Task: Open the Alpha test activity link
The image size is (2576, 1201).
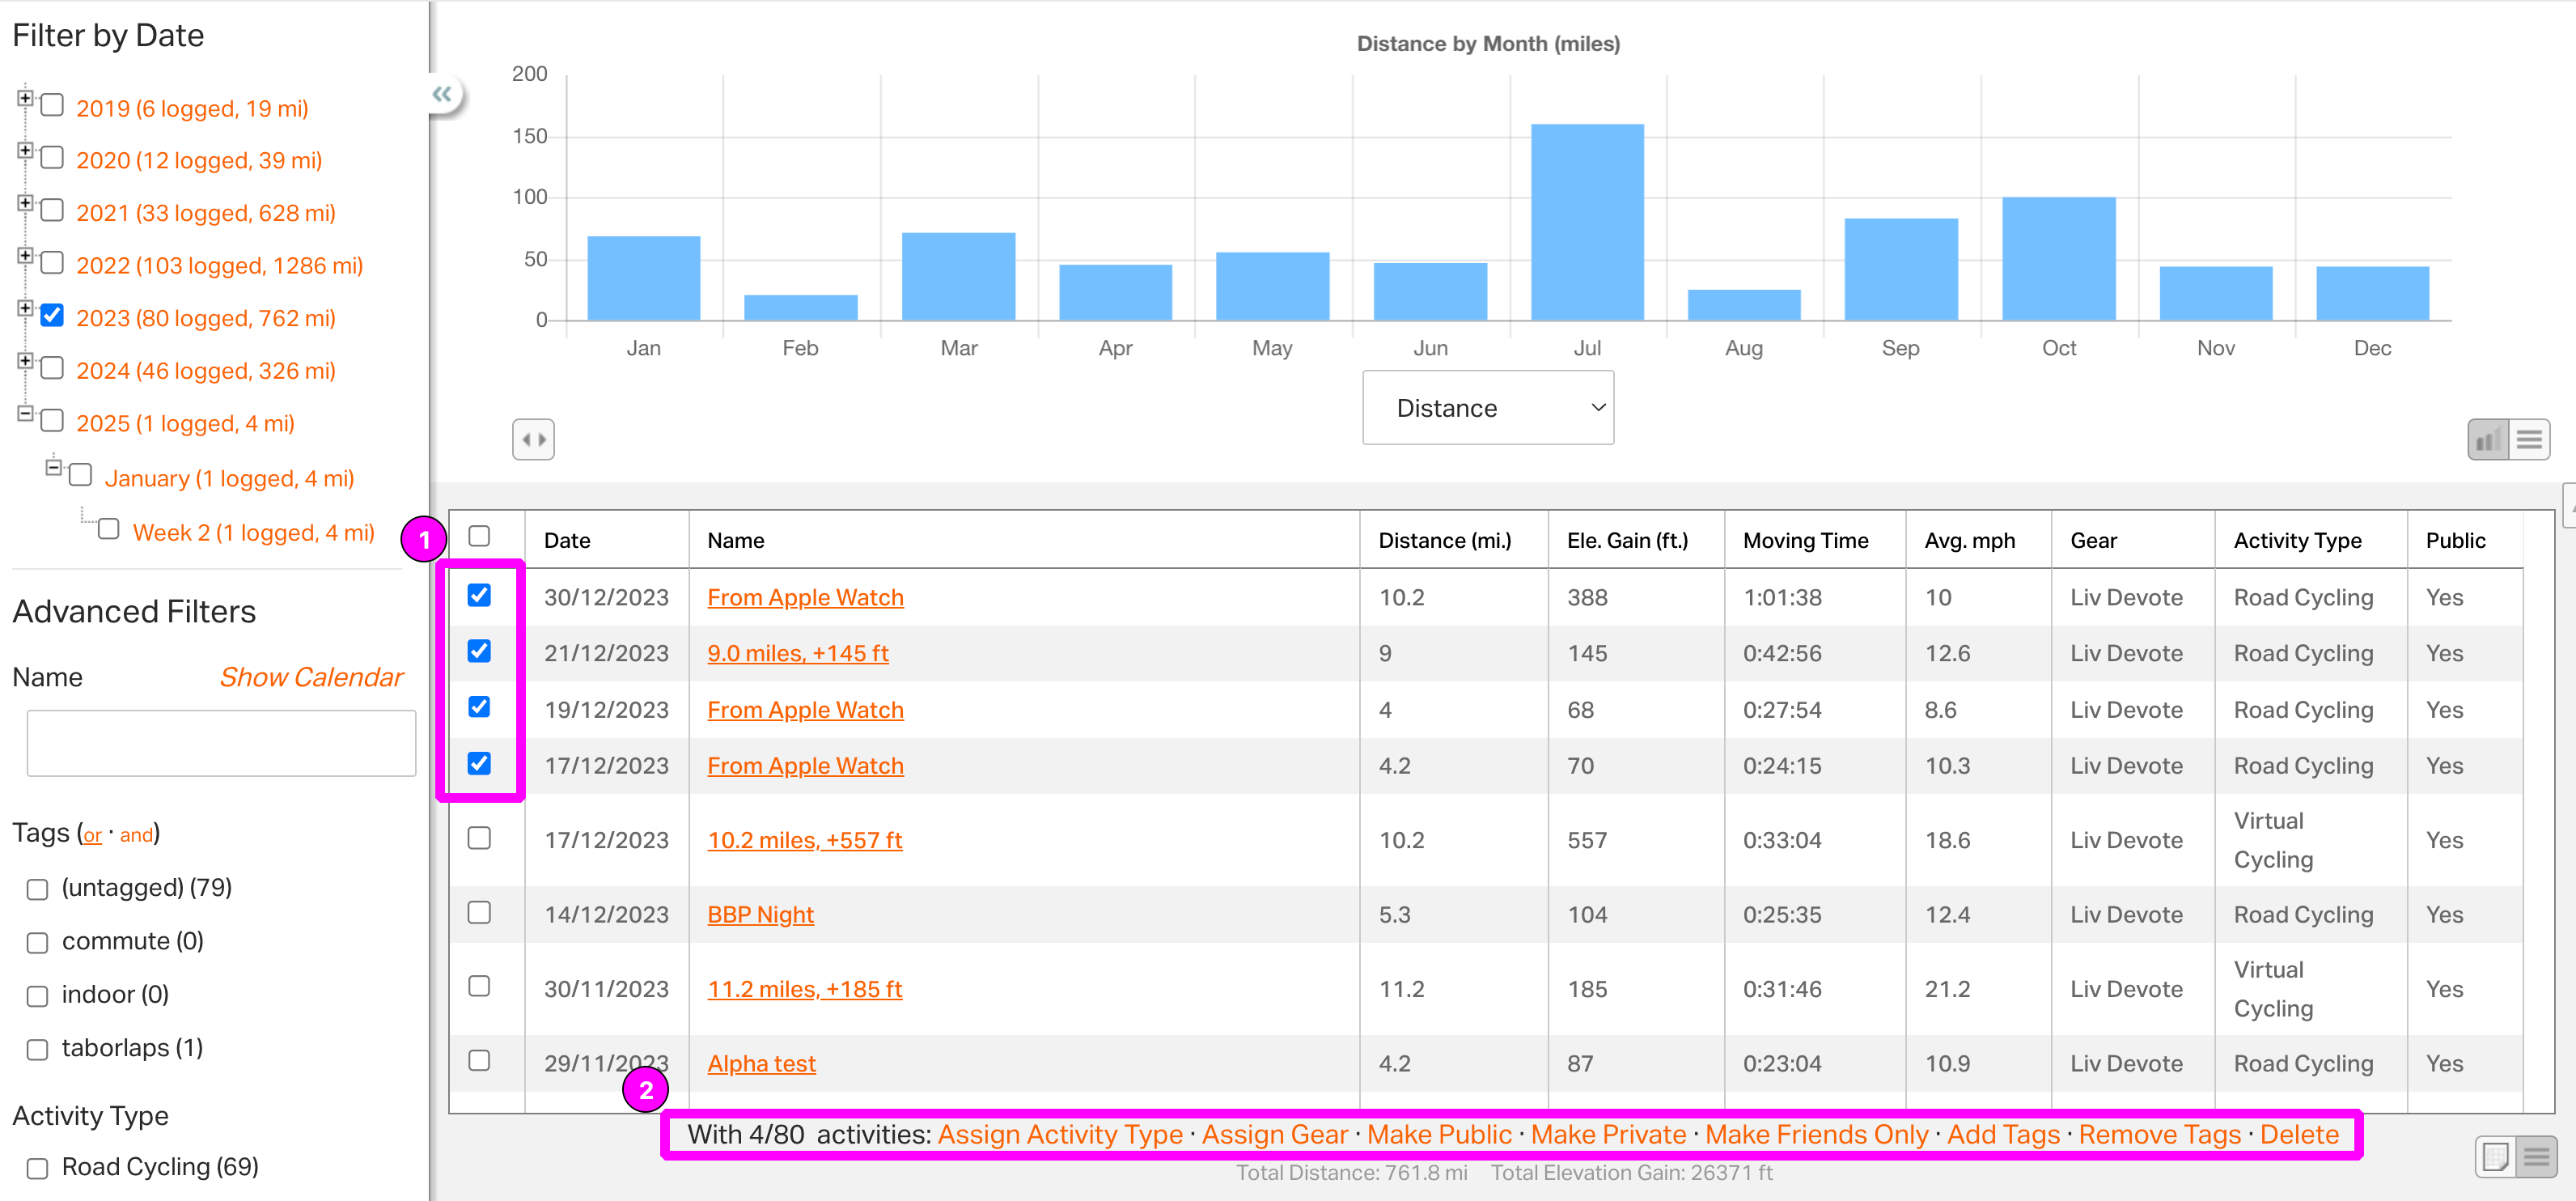Action: click(761, 1063)
